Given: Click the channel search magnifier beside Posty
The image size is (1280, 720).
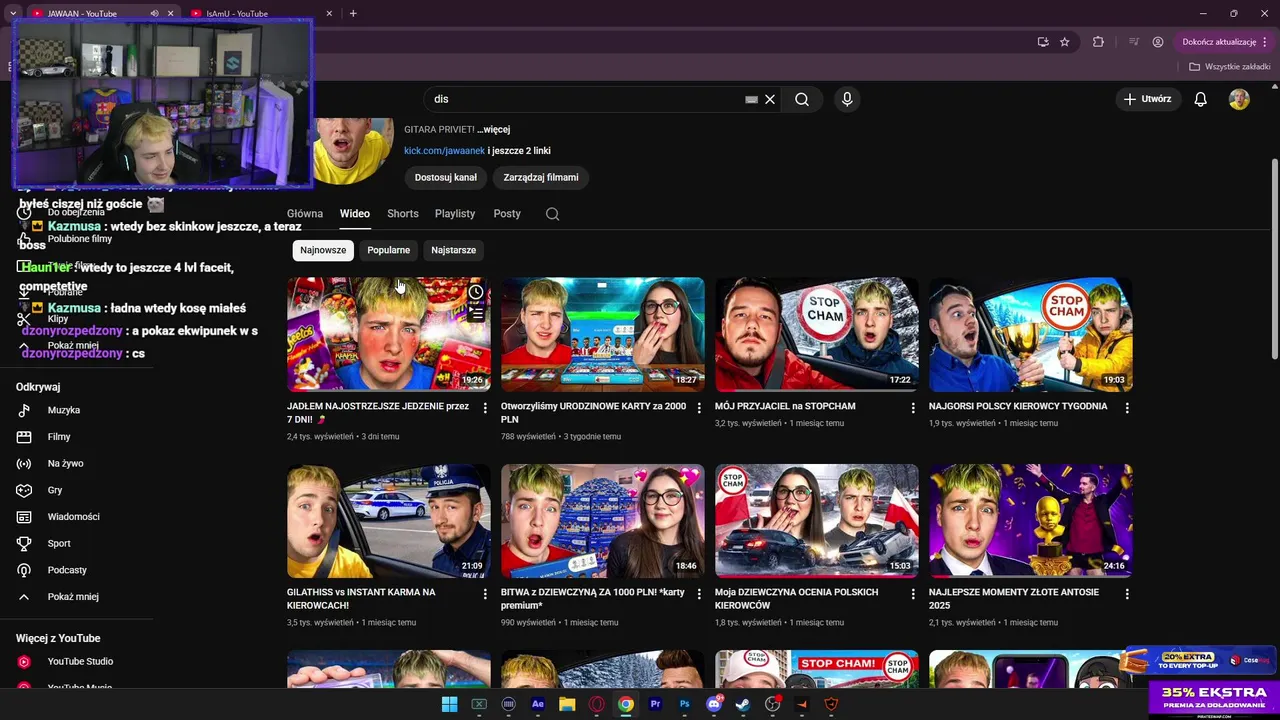Looking at the screenshot, I should coord(552,214).
